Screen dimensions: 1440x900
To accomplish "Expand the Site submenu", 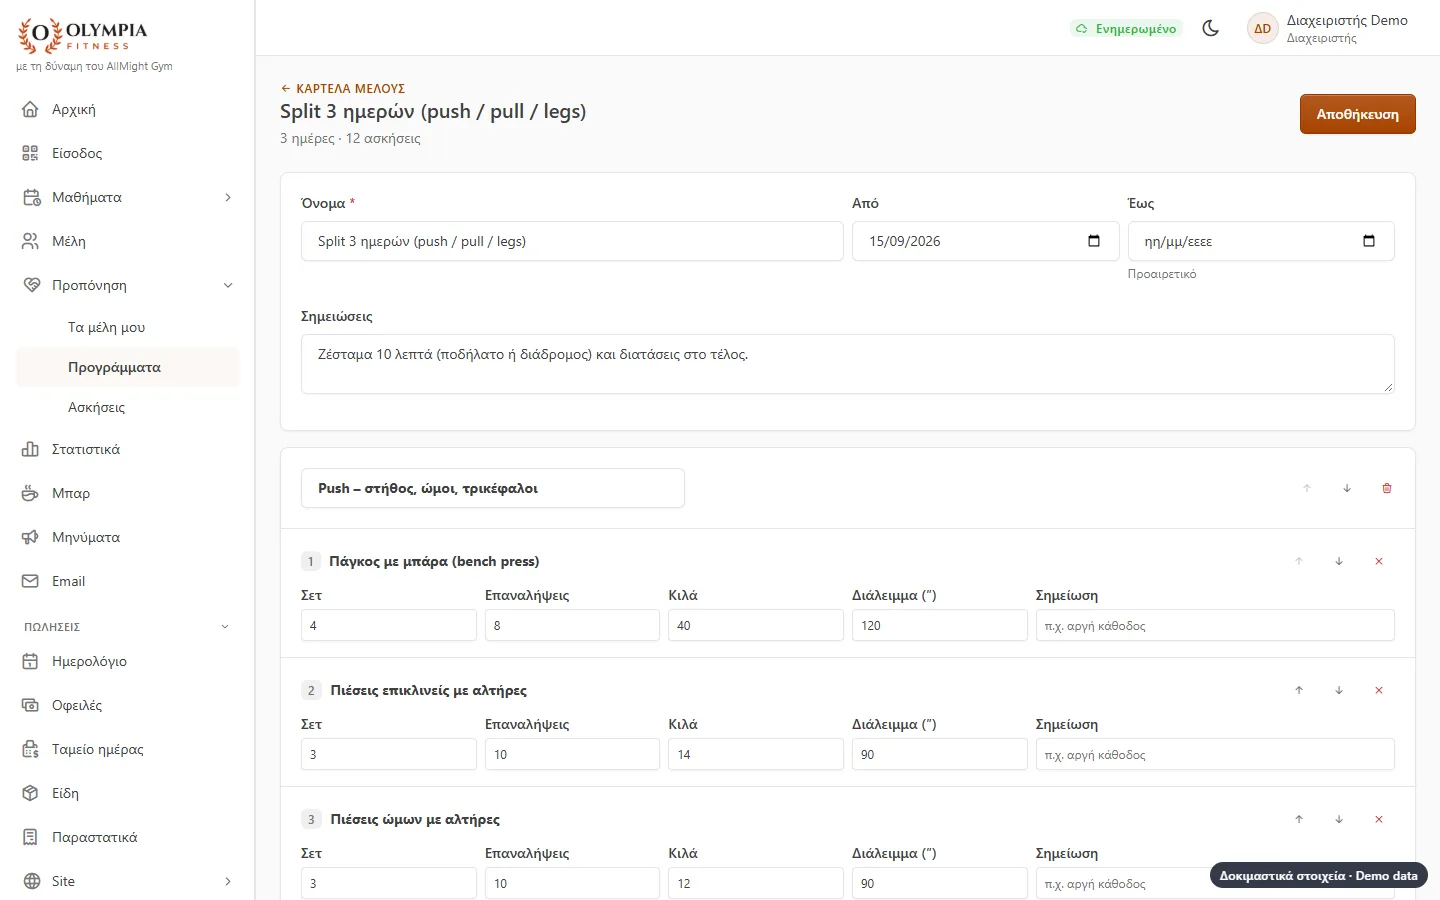I will click(x=228, y=881).
